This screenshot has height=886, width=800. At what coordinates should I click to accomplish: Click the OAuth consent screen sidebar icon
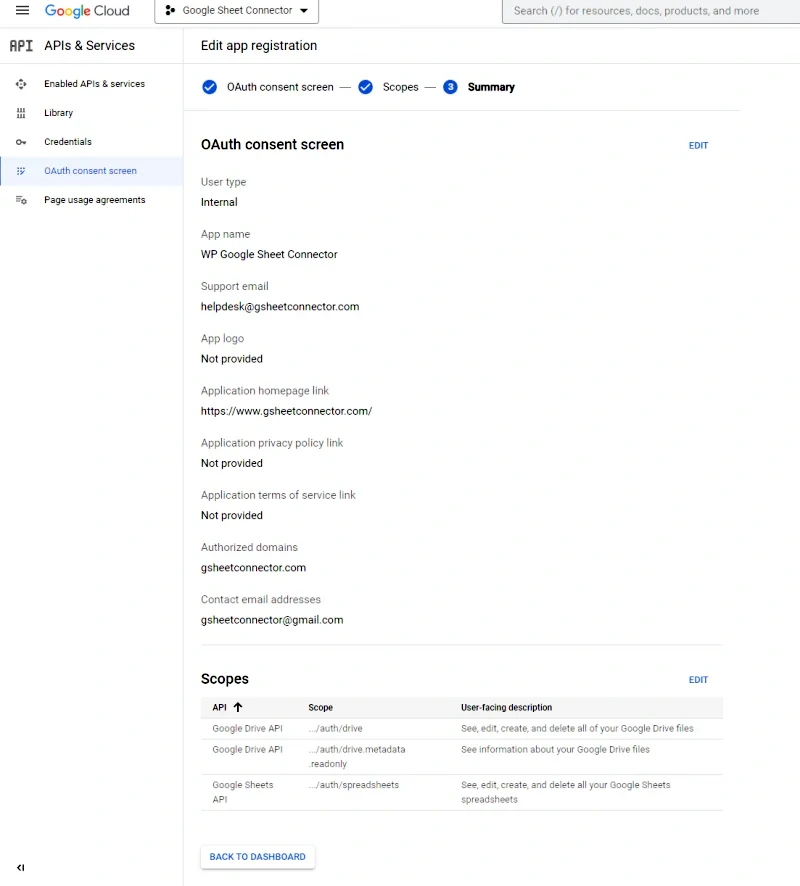(x=21, y=171)
